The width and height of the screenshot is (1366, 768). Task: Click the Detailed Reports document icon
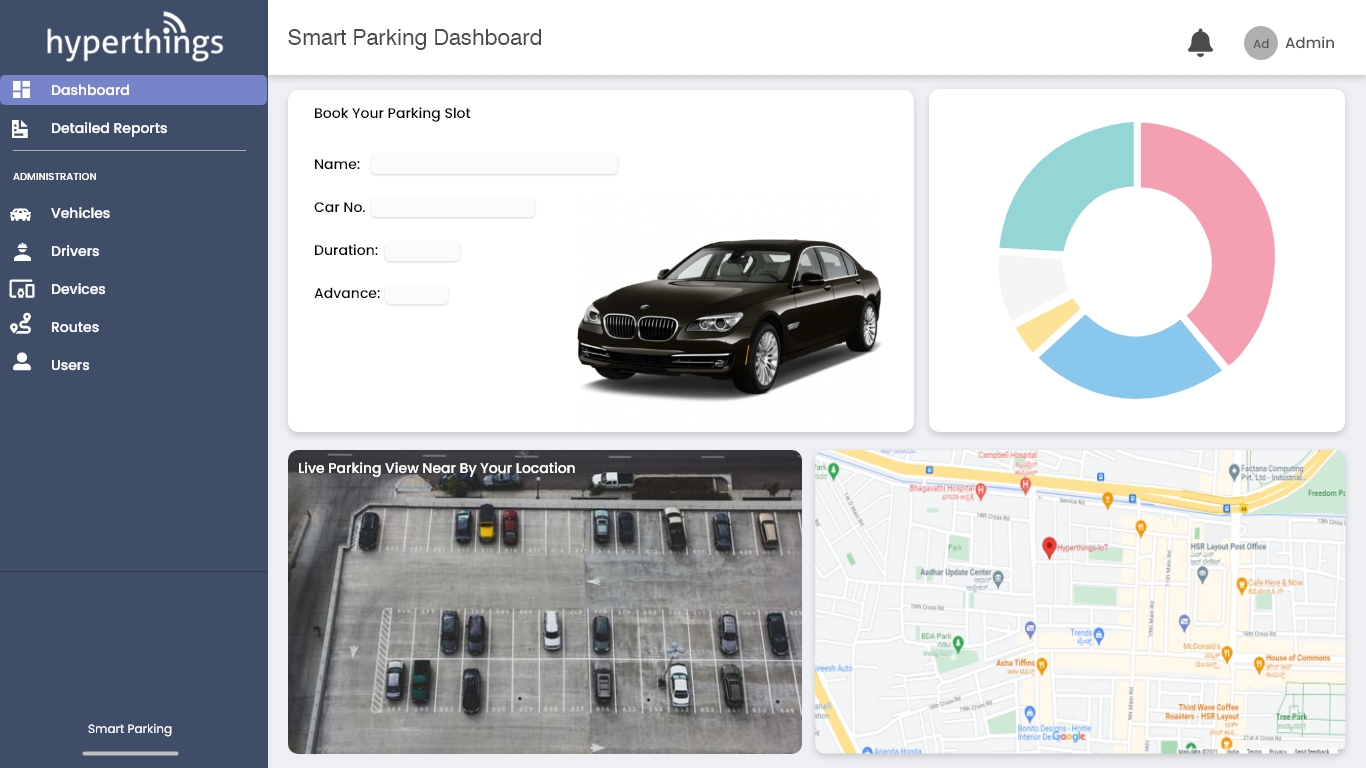pos(21,128)
